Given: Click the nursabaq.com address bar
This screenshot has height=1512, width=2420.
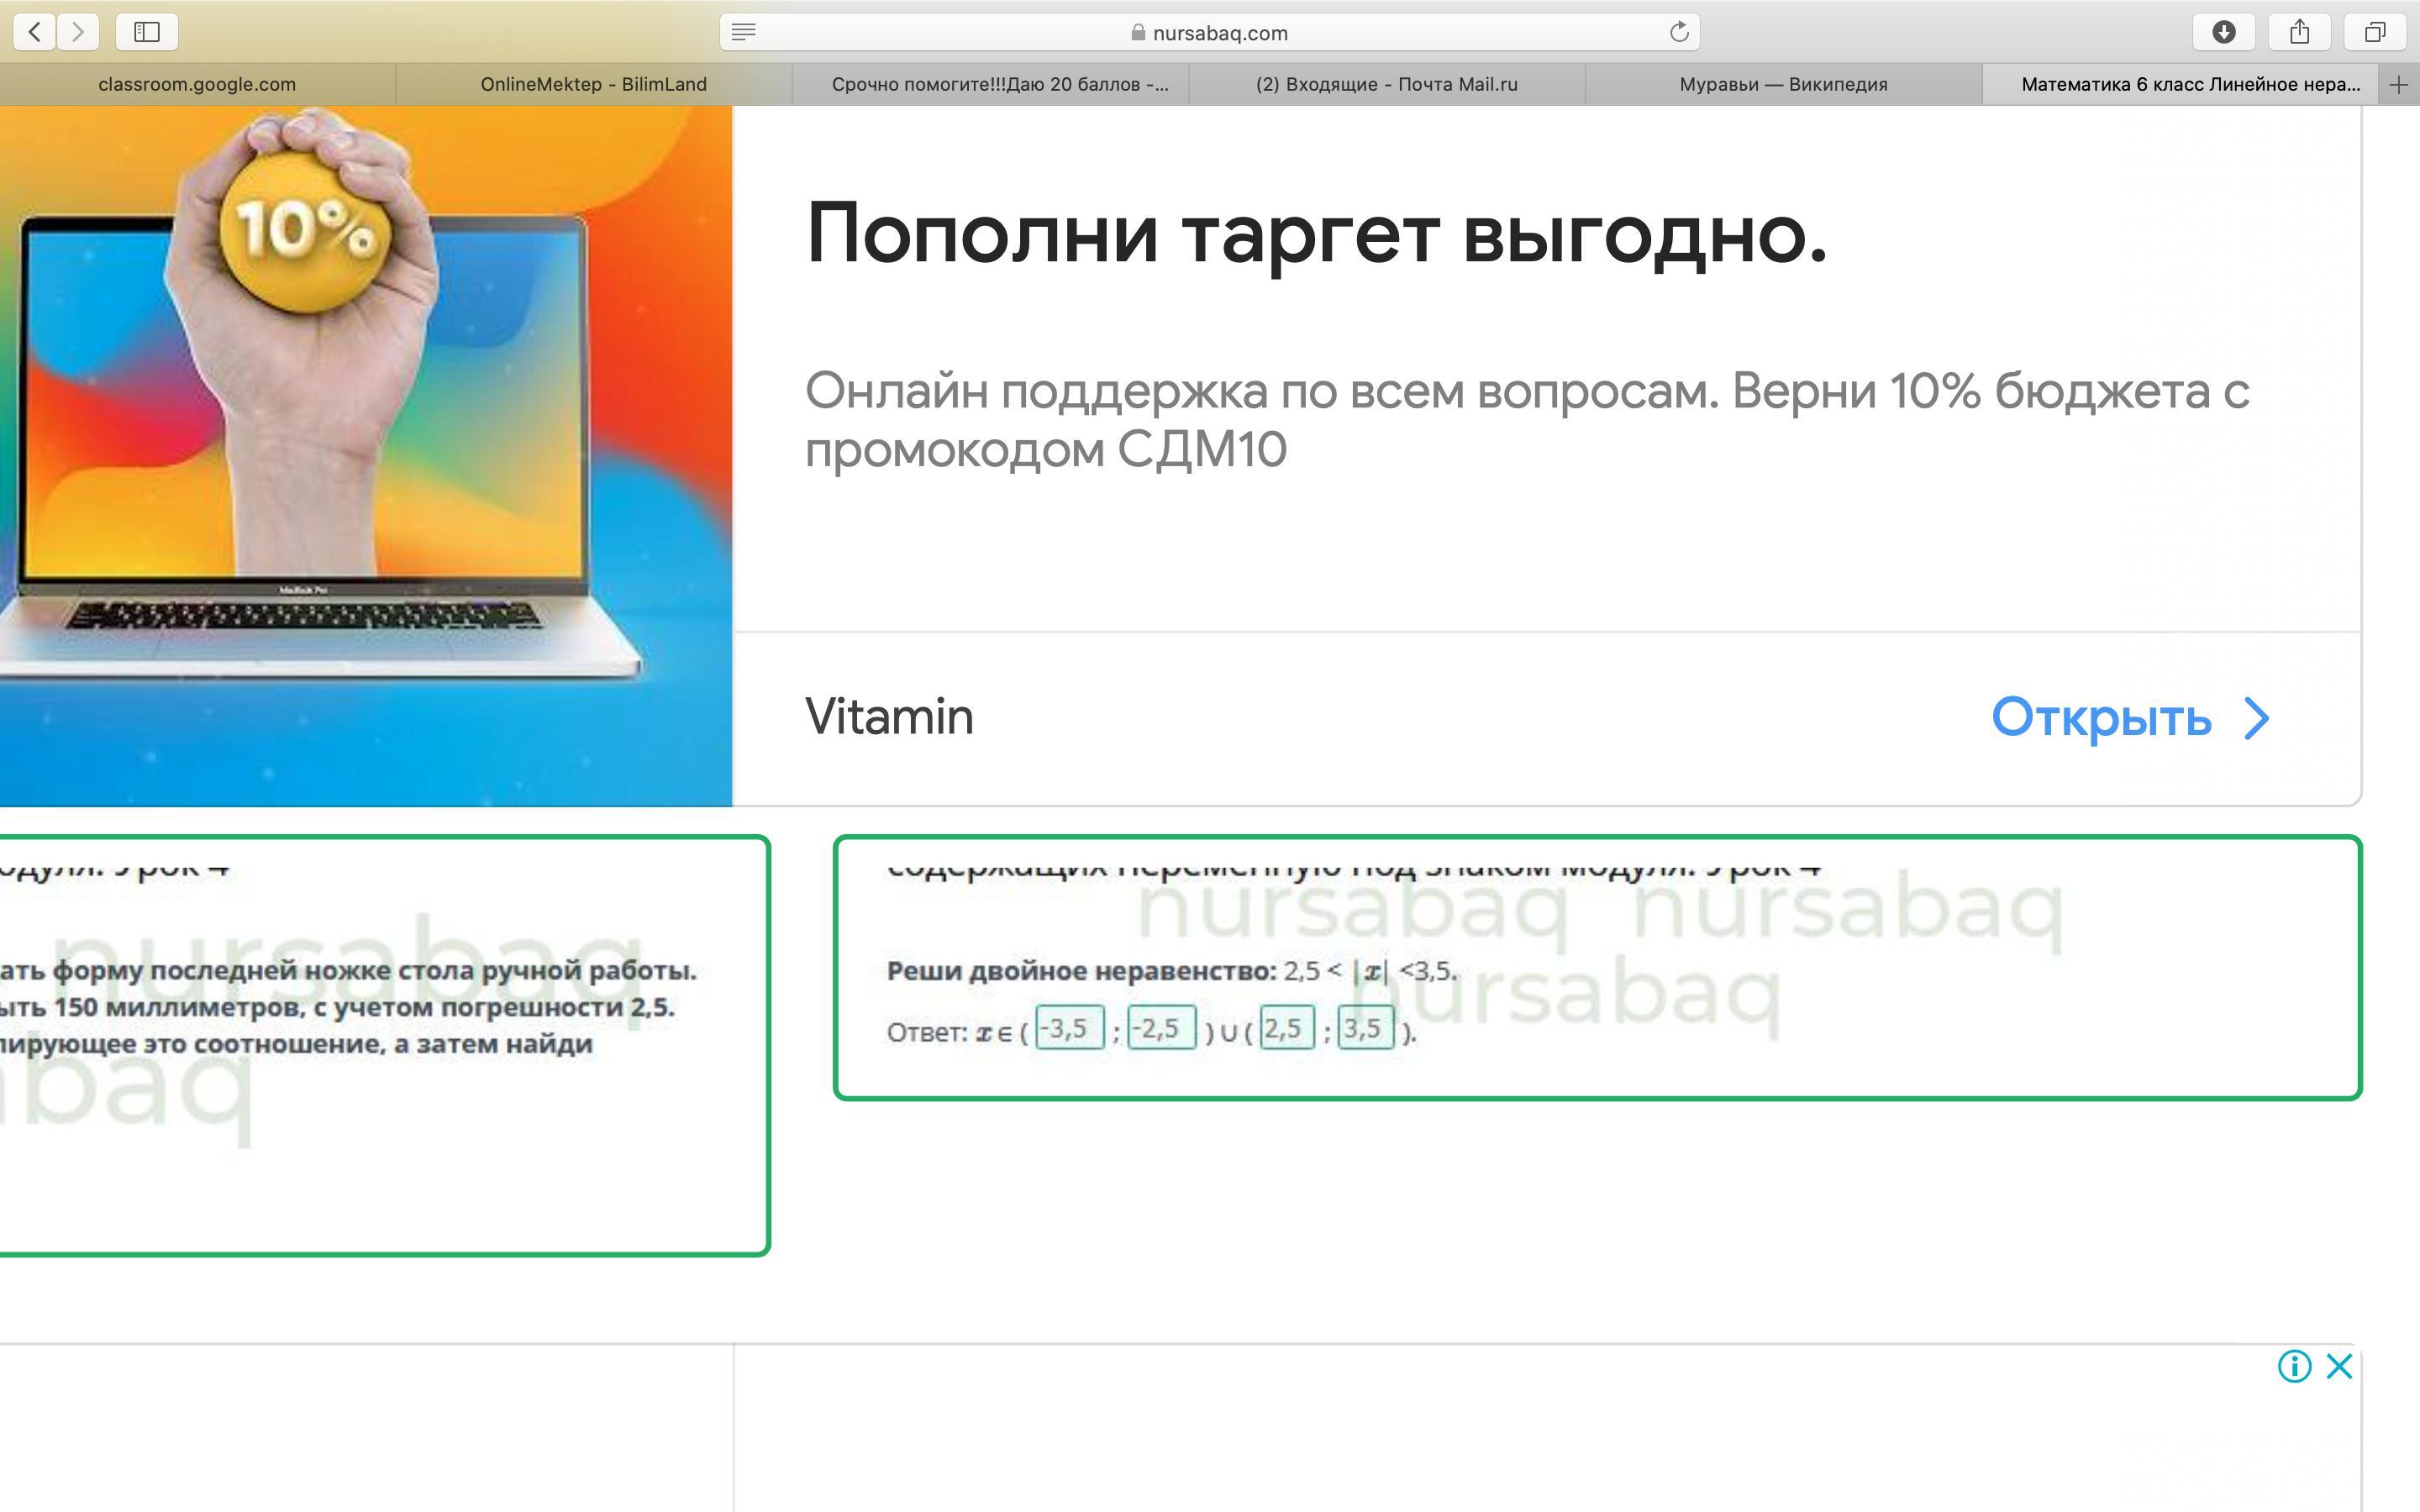Looking at the screenshot, I should click(x=1210, y=32).
